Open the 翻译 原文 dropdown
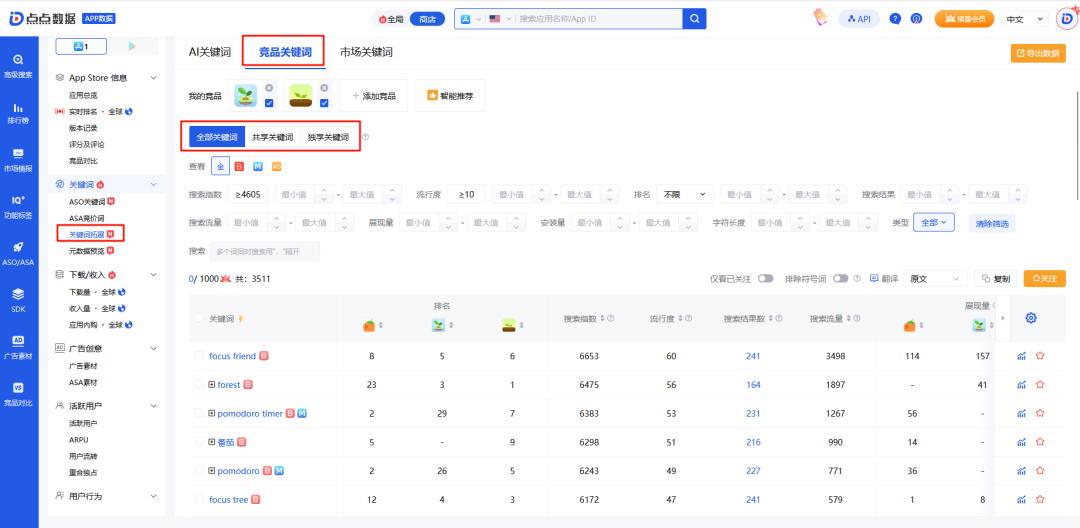Viewport: 1080px width, 528px height. click(x=935, y=279)
